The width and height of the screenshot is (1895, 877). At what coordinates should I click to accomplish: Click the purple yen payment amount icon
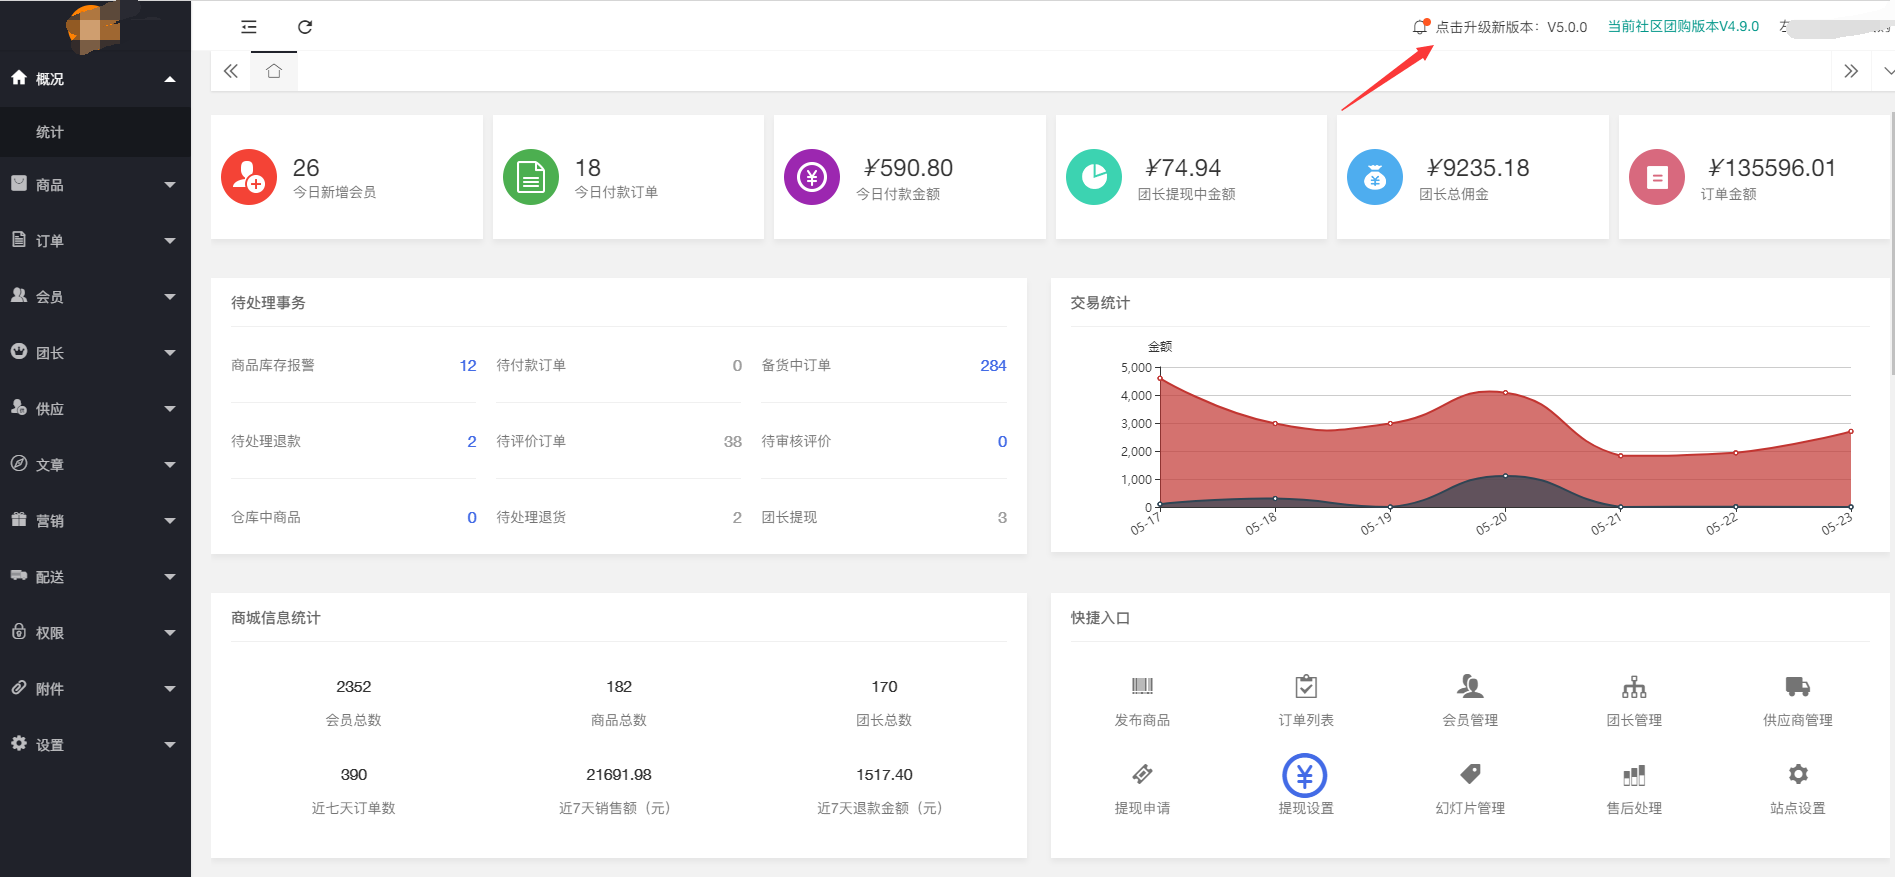[812, 177]
